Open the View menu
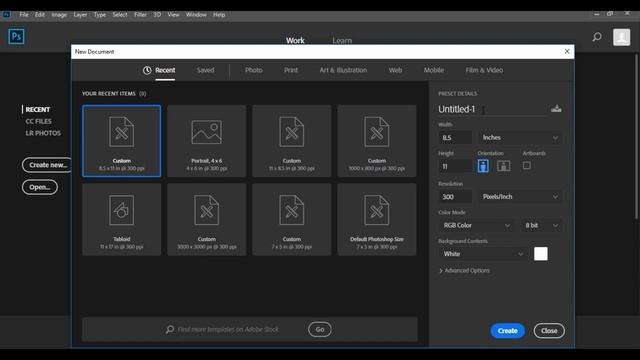This screenshot has height=360, width=640. point(173,15)
